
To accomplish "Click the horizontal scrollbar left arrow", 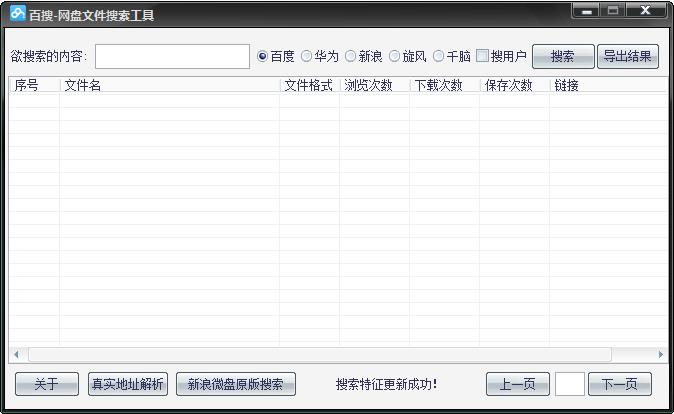I will (16, 355).
